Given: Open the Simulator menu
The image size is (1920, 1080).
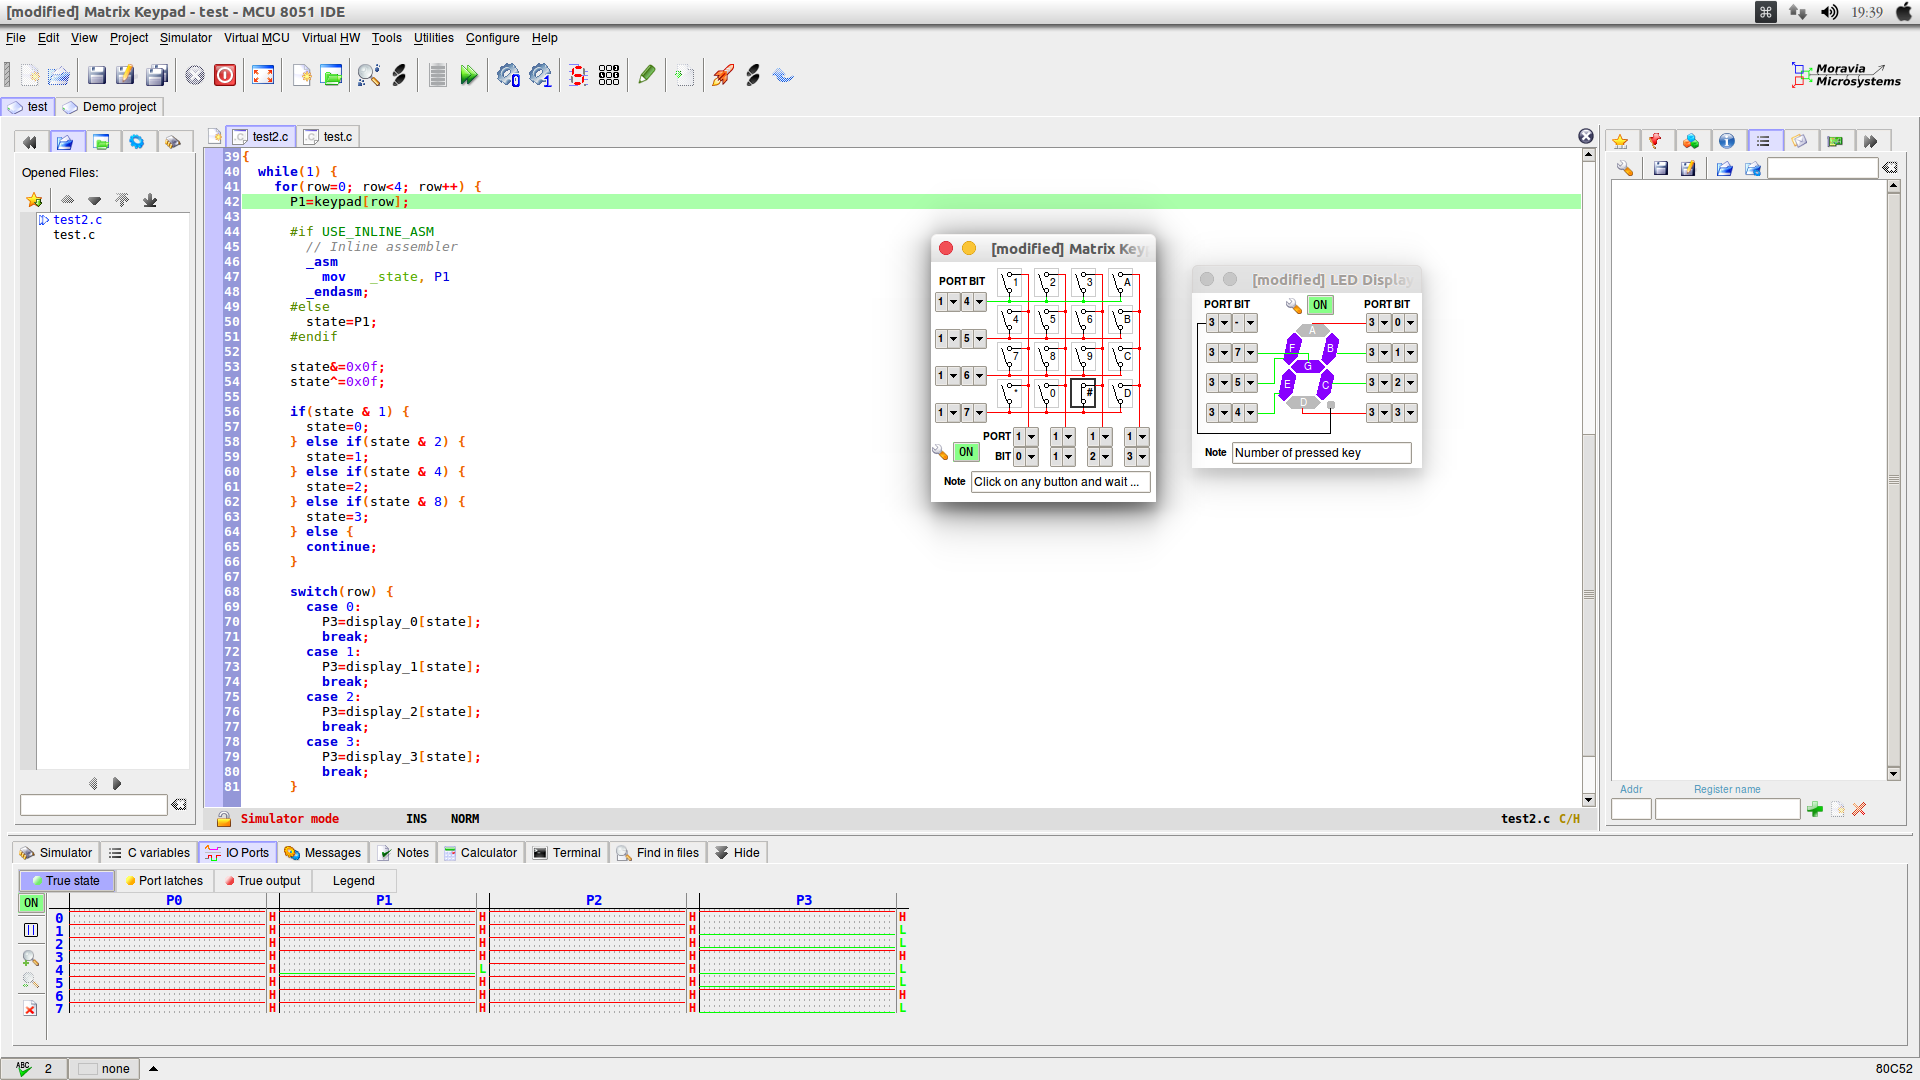Looking at the screenshot, I should click(x=186, y=38).
